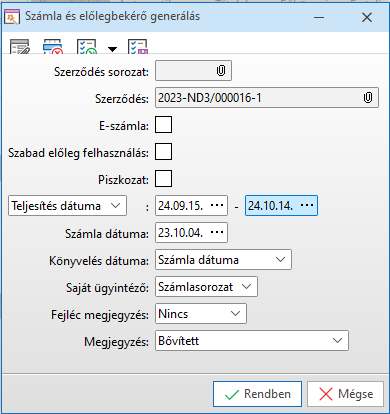Click the paperclip in Szerződés field

[367, 98]
